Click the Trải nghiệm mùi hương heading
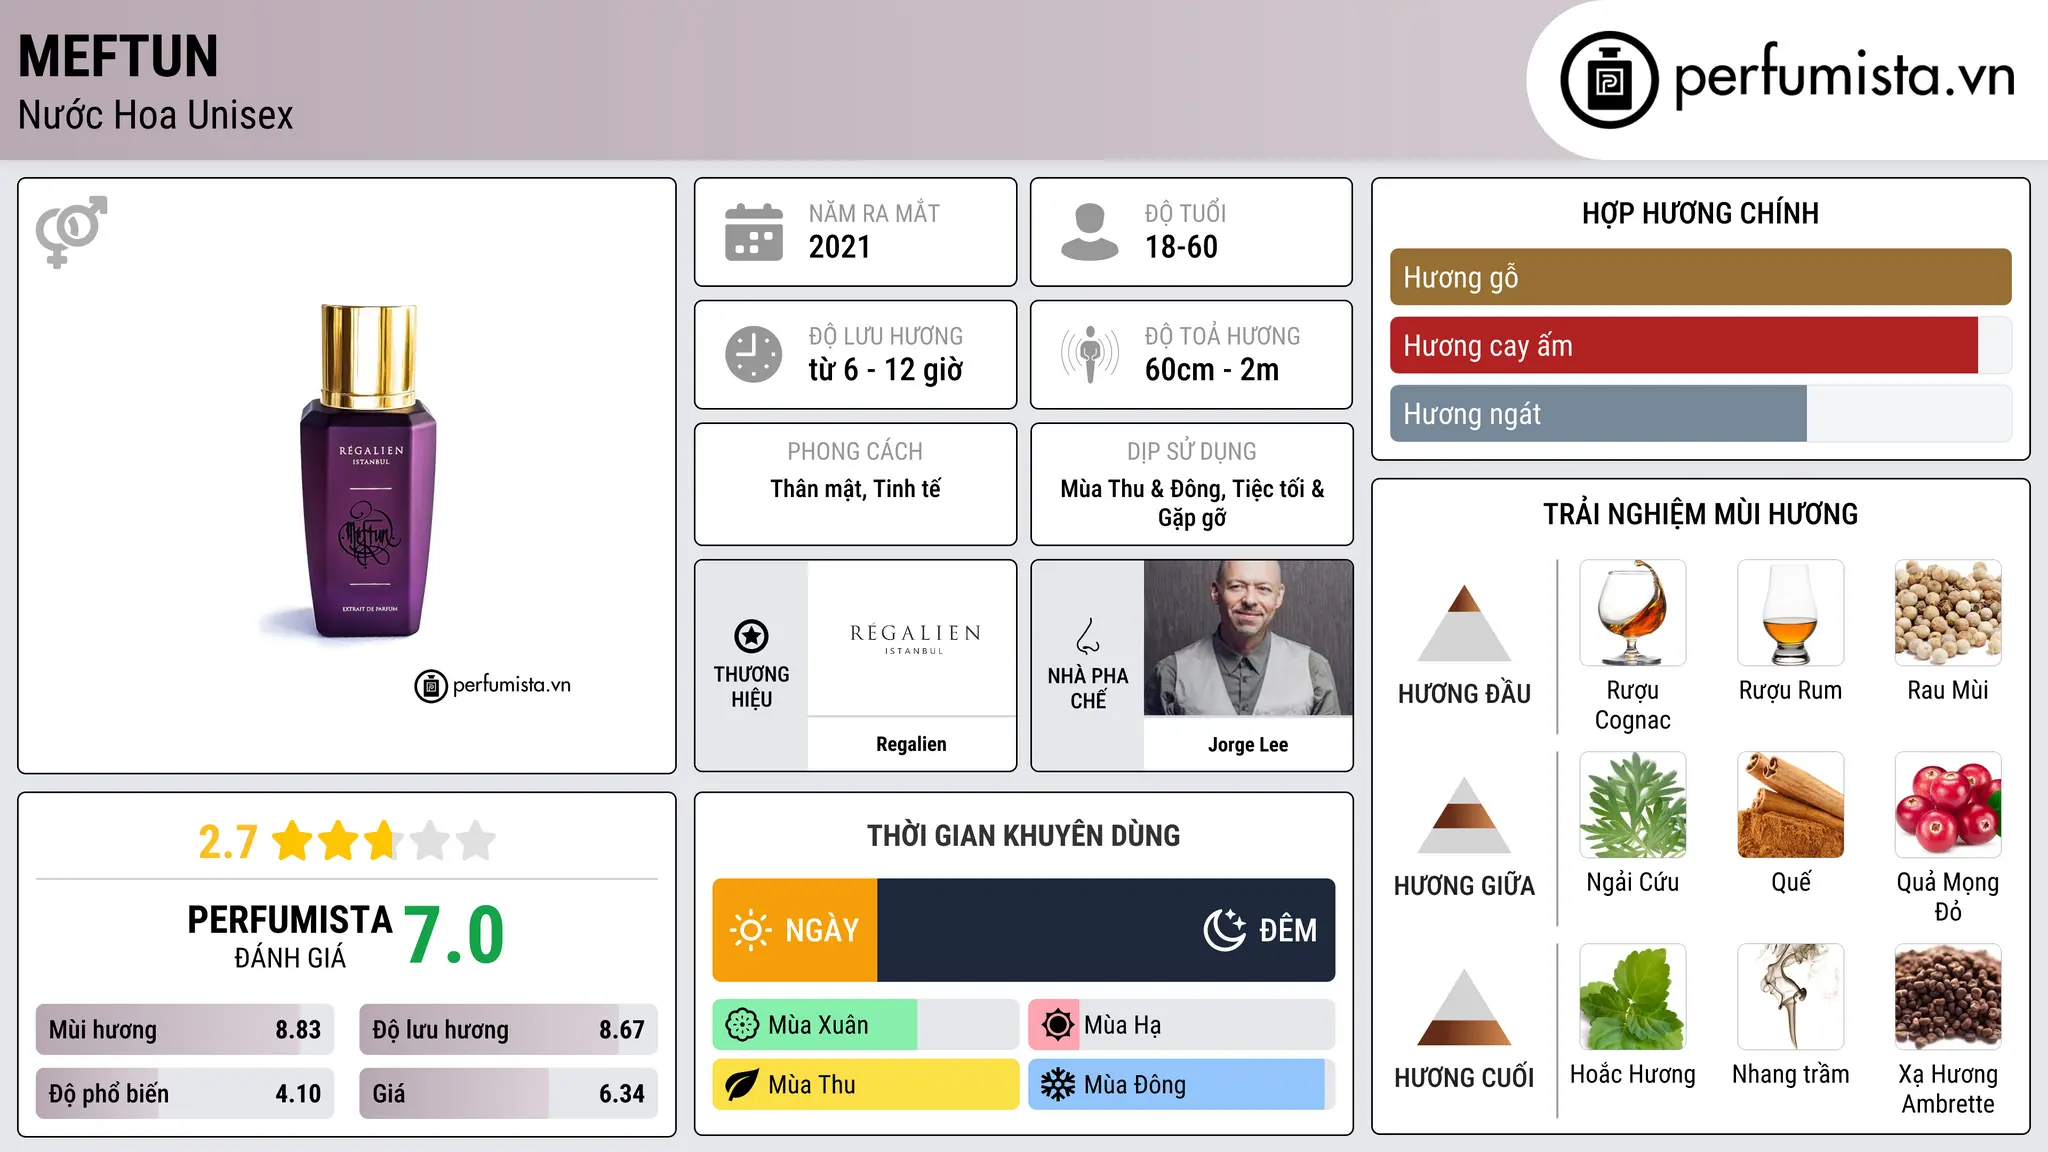Image resolution: width=2048 pixels, height=1152 pixels. point(1700,514)
